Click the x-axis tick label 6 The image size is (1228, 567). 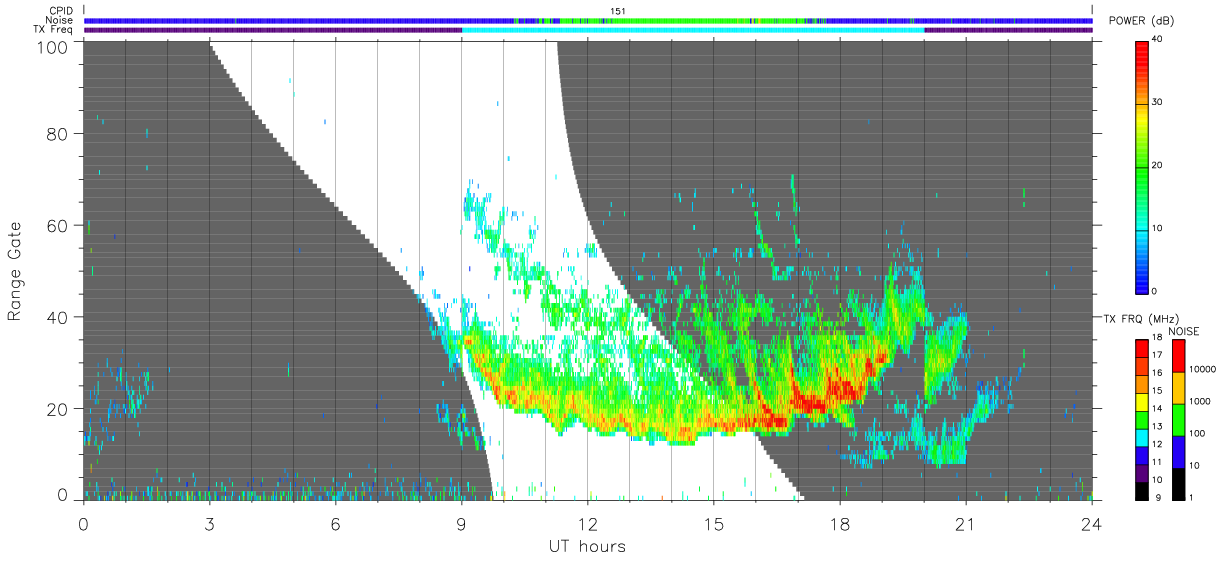335,523
